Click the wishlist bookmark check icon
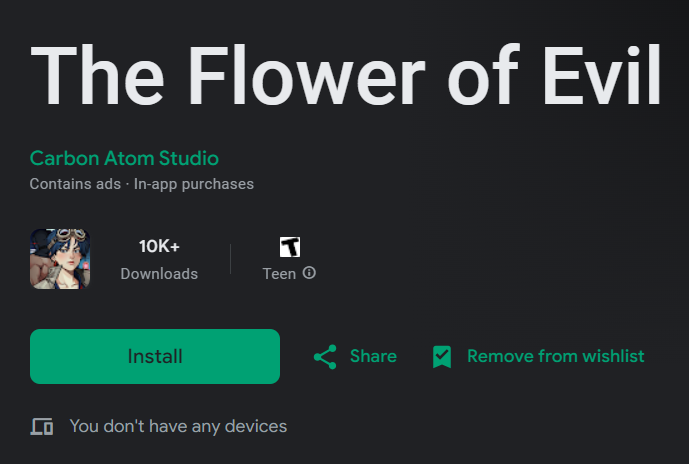 [442, 357]
